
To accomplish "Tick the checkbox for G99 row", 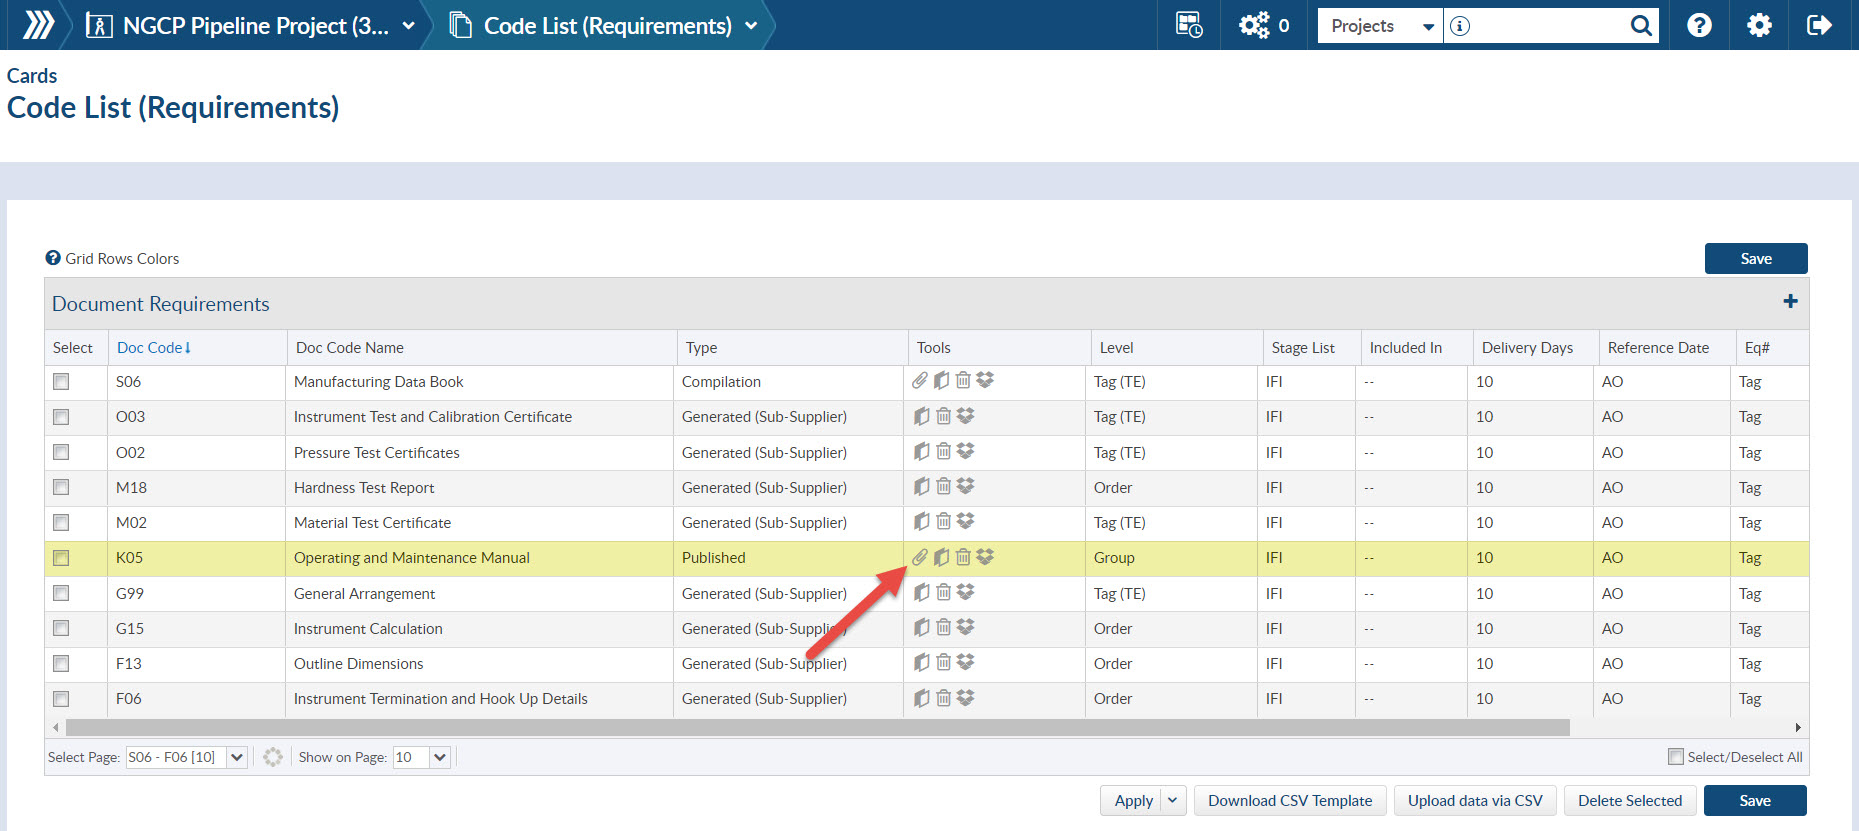I will coord(62,593).
